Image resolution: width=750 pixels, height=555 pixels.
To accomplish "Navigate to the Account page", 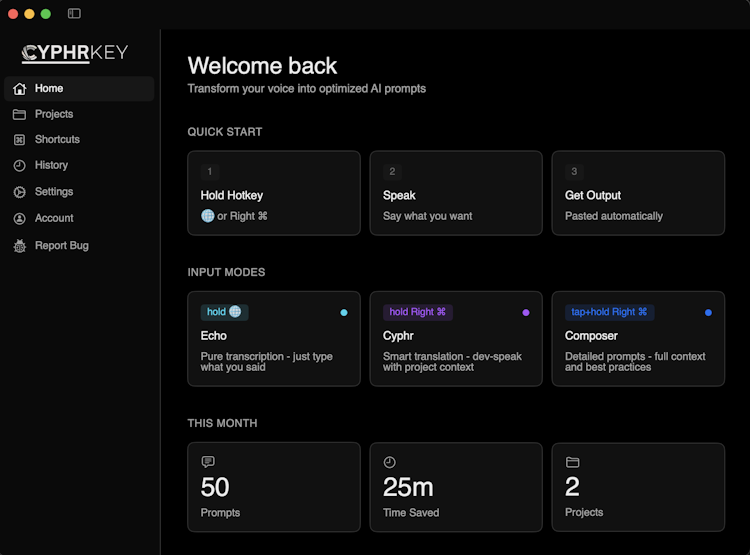I will point(79,219).
